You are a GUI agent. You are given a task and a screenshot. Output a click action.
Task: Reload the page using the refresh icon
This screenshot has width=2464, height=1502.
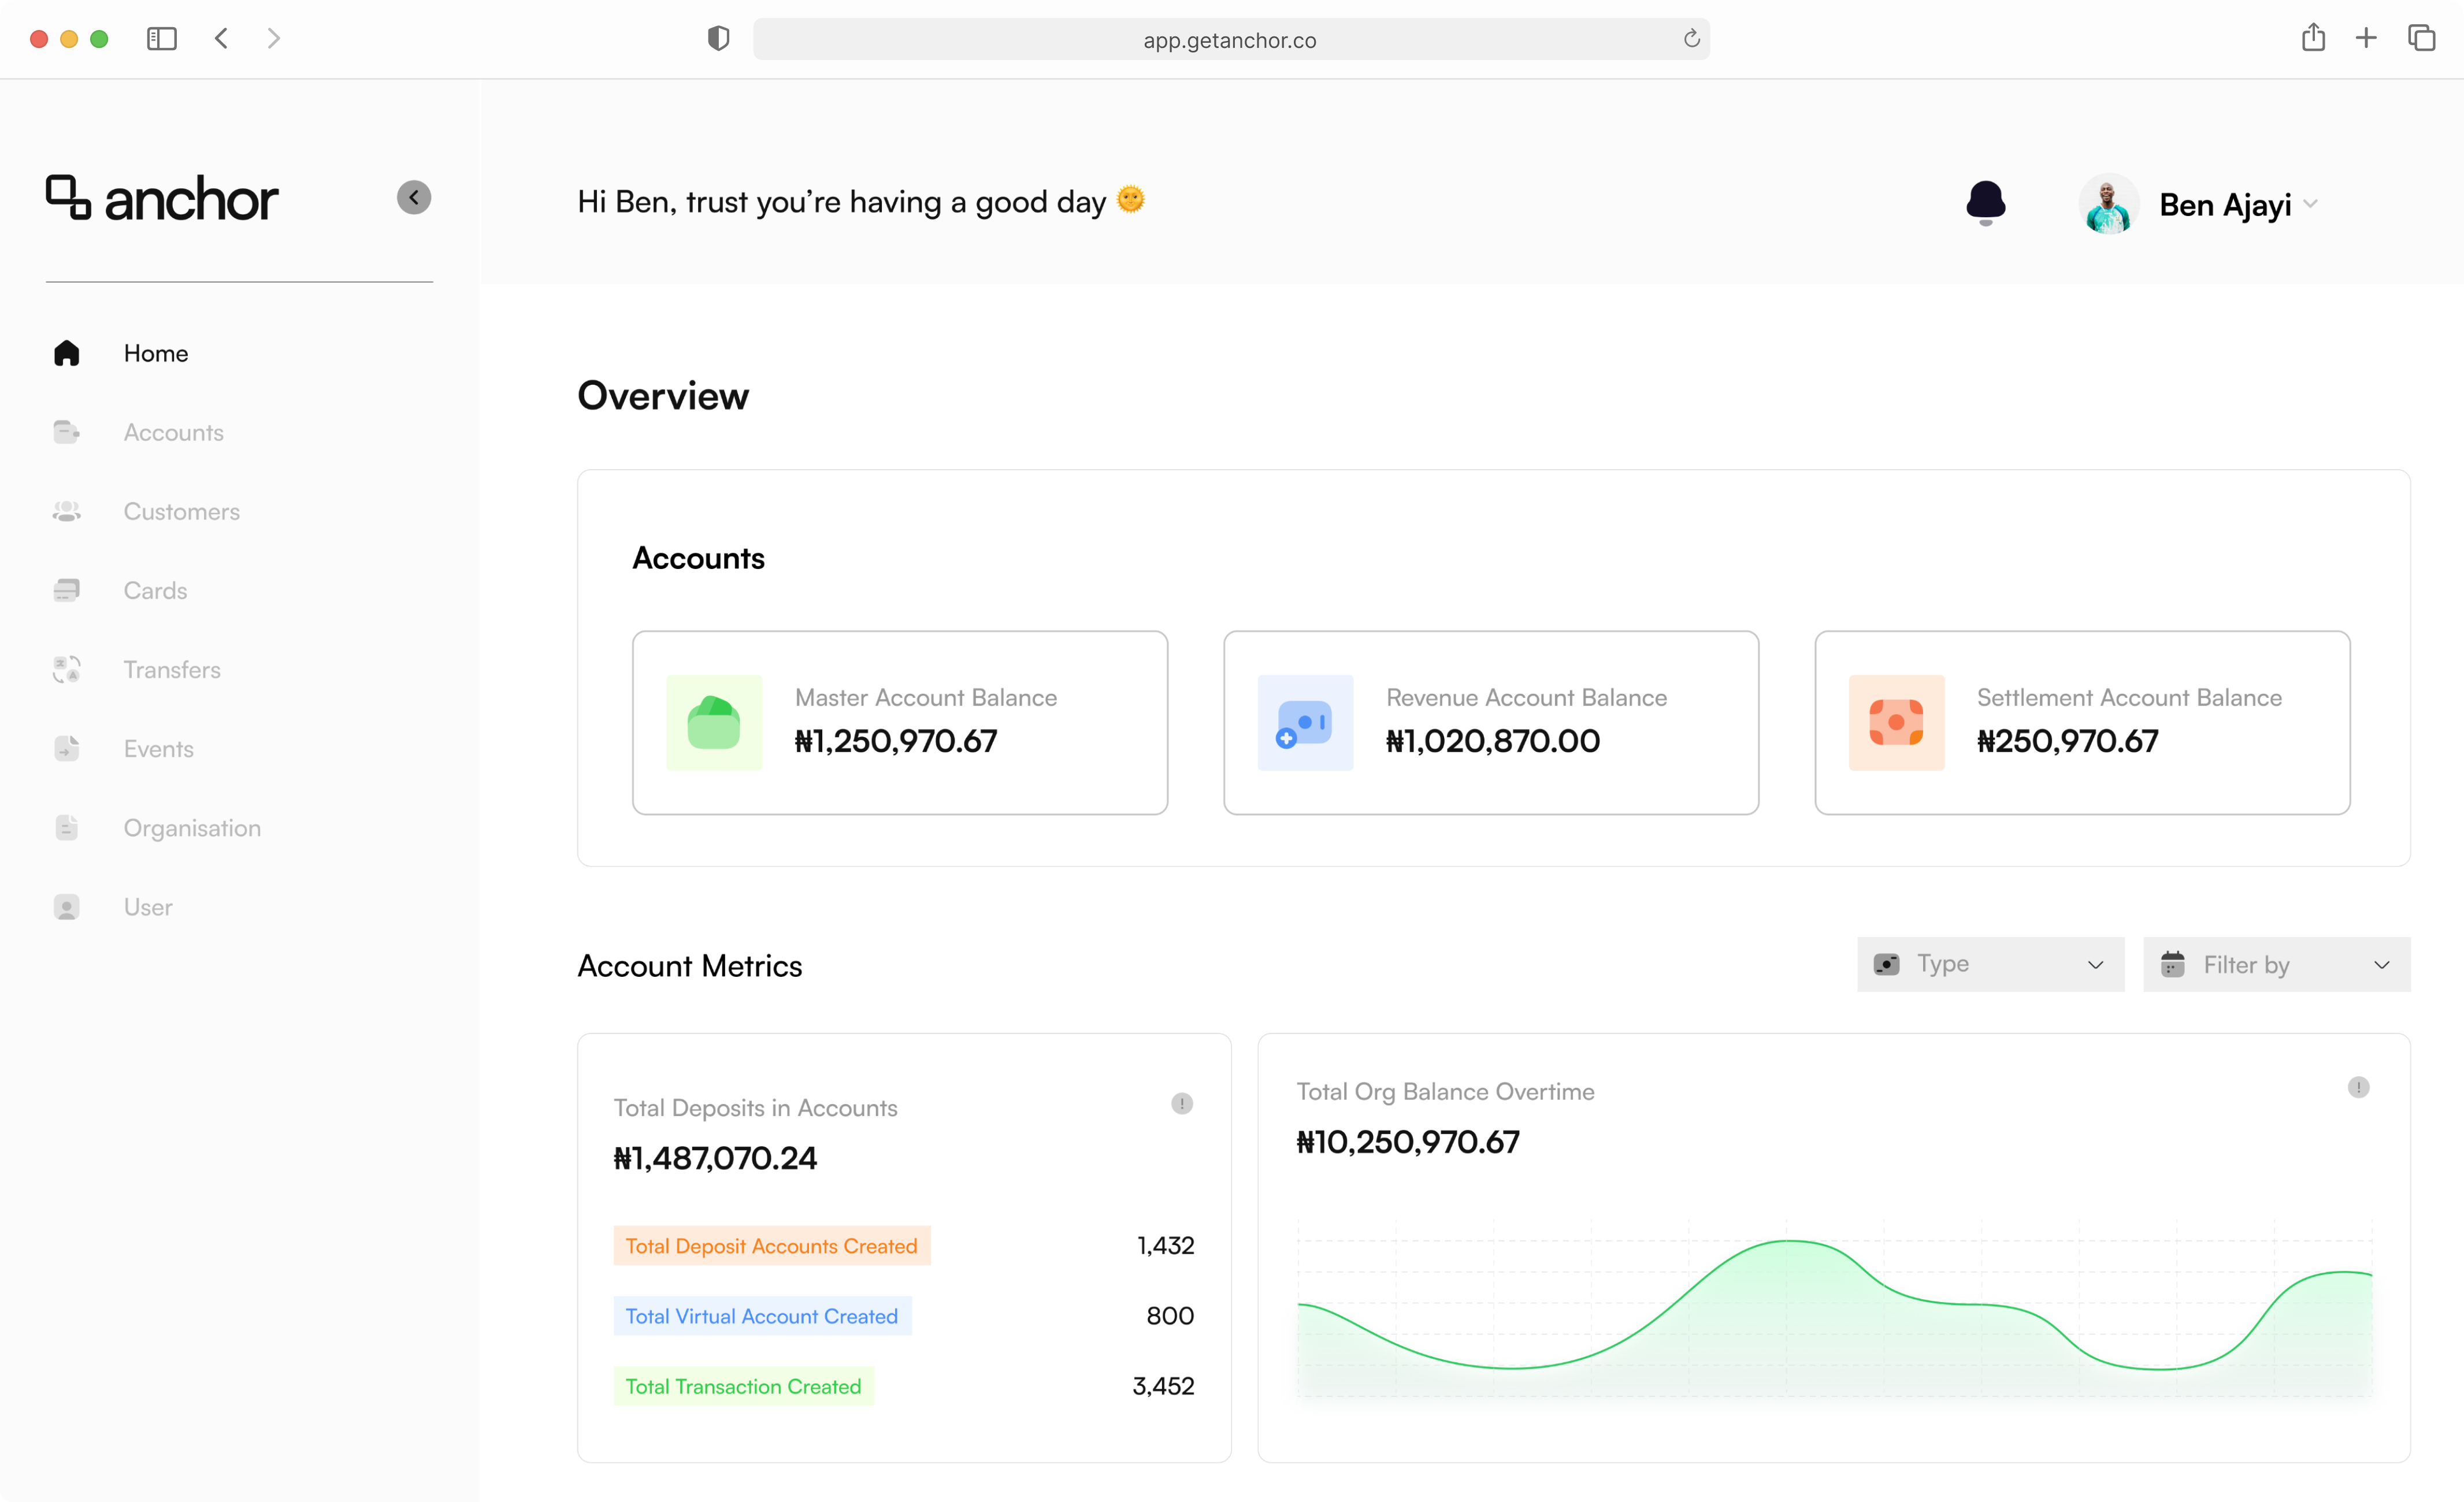[1691, 39]
